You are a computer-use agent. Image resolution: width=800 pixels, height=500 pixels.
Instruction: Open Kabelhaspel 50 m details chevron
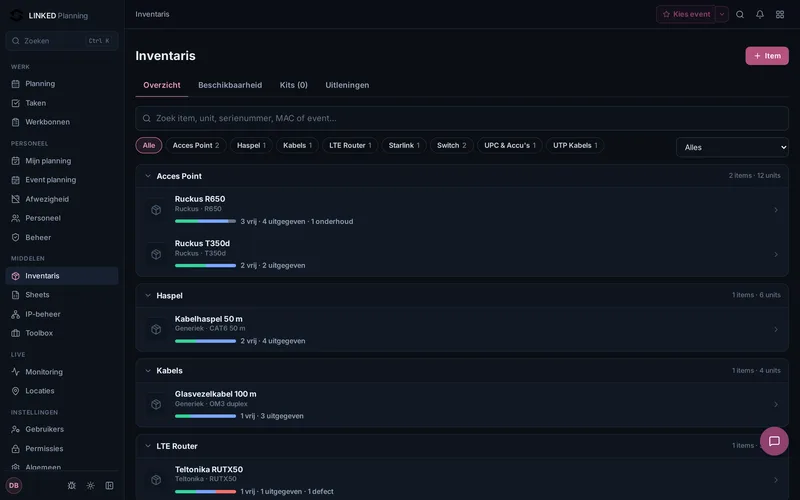(776, 329)
